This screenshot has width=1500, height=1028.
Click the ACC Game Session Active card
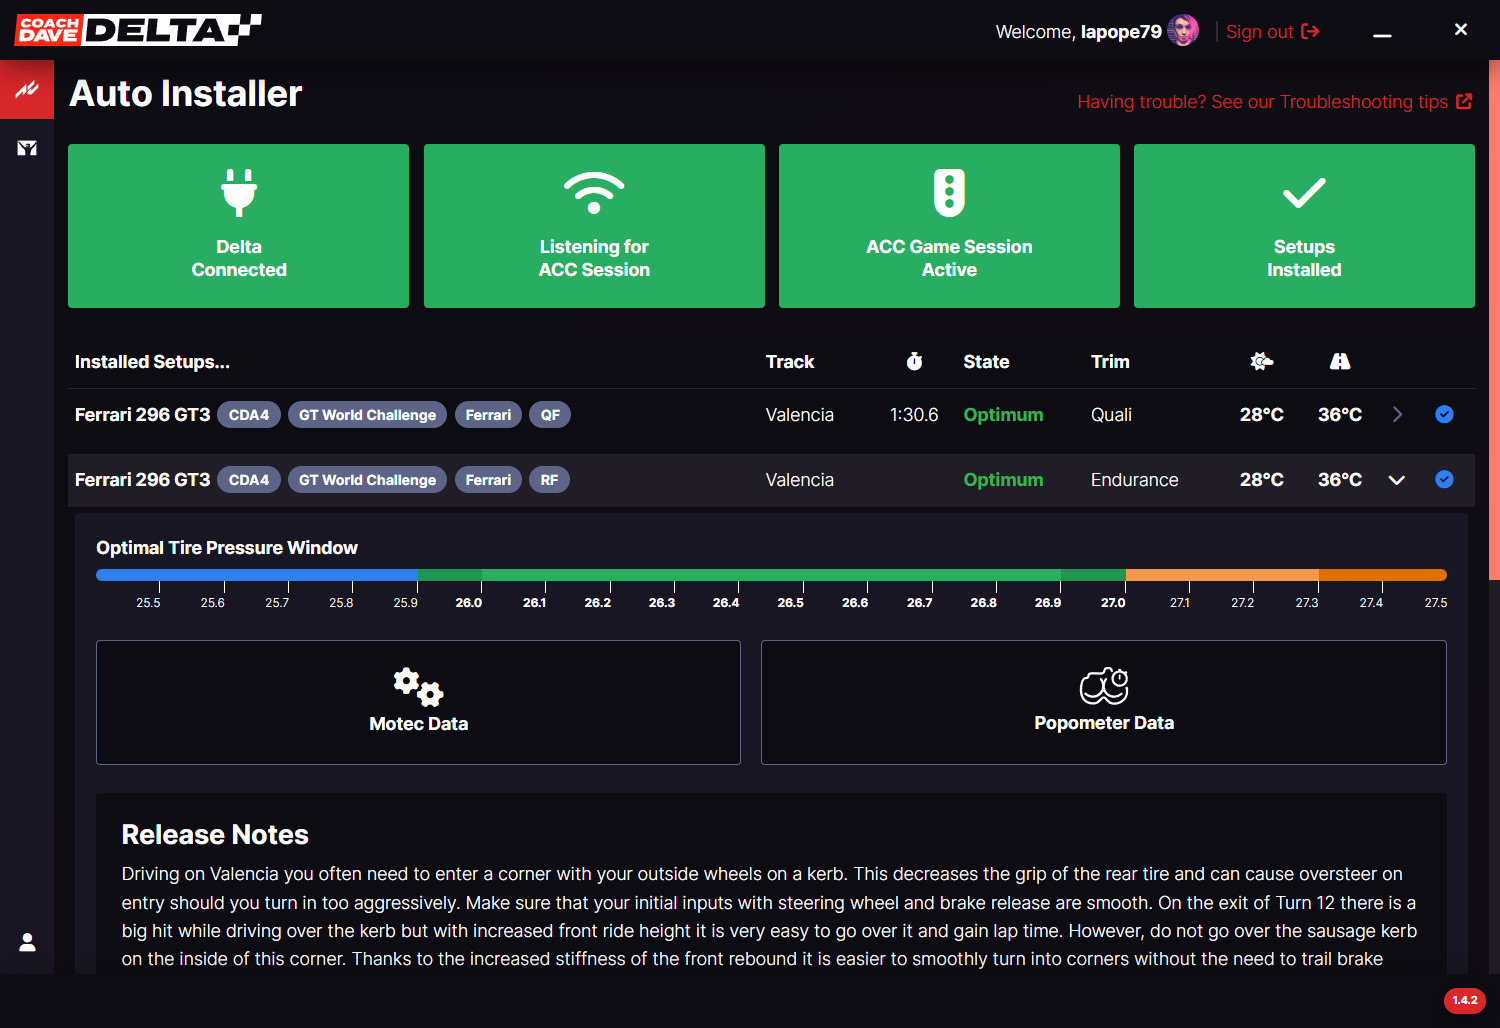(x=949, y=226)
